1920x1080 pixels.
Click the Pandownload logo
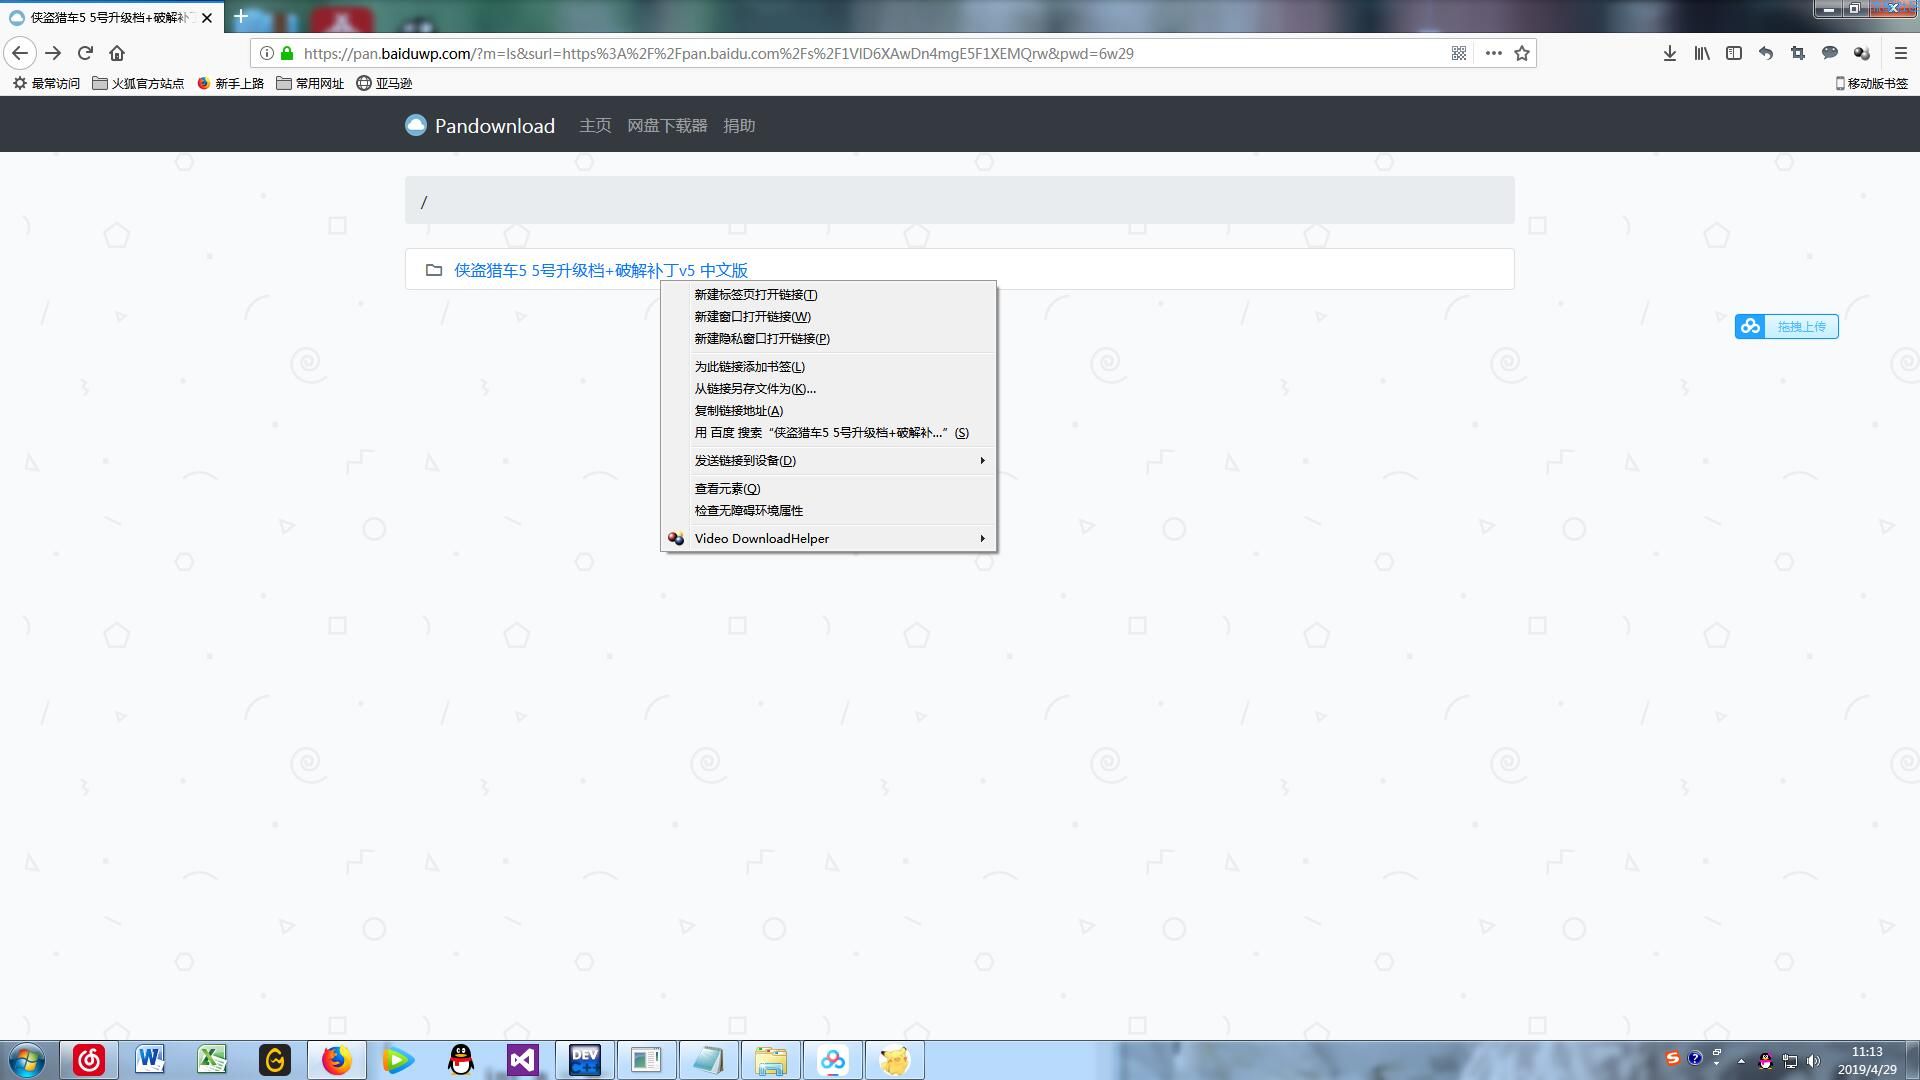coord(480,125)
